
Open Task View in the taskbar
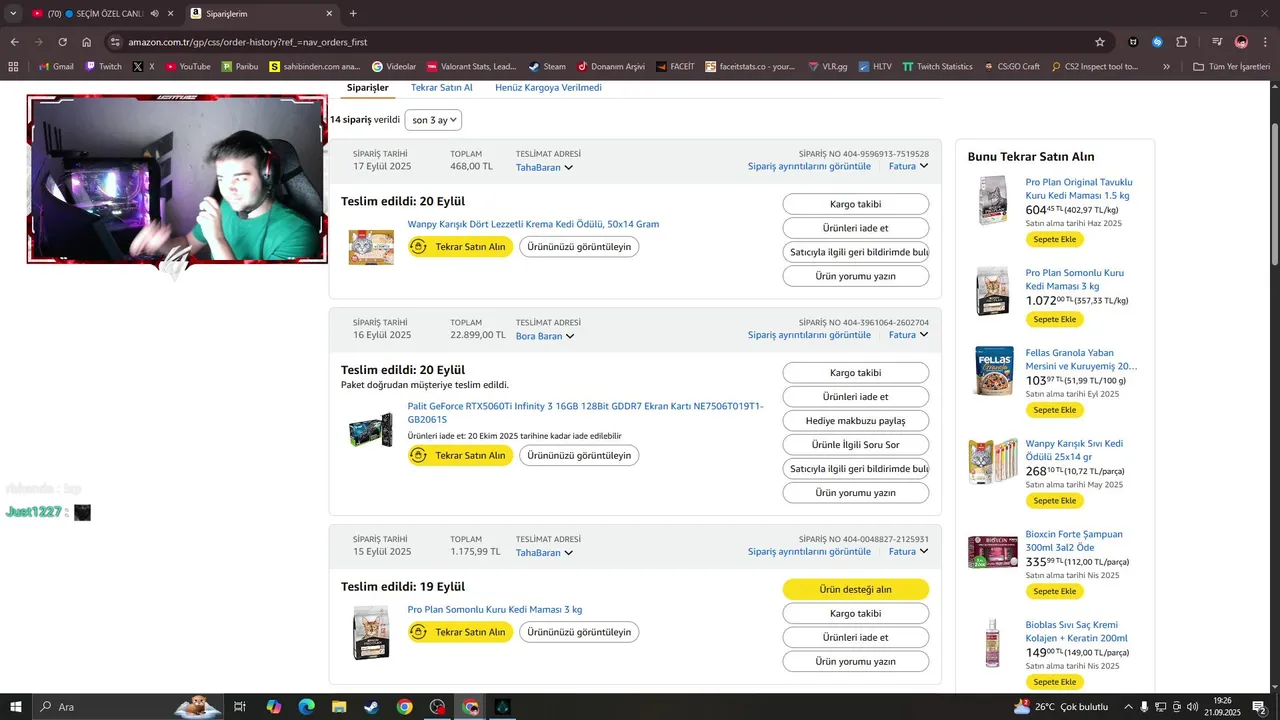240,707
